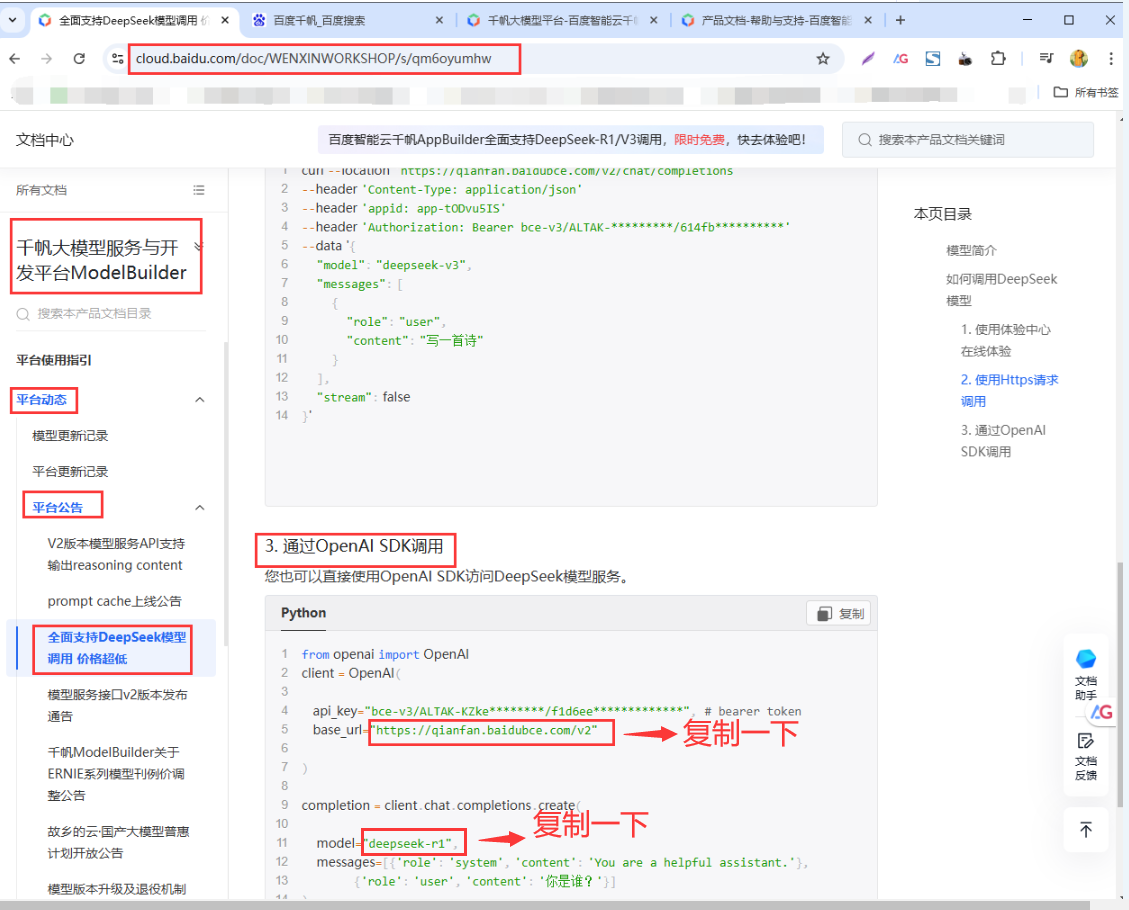This screenshot has height=910, width=1129.
Task: Close the 百度千帆_百度搜索 tab
Action: 439,20
